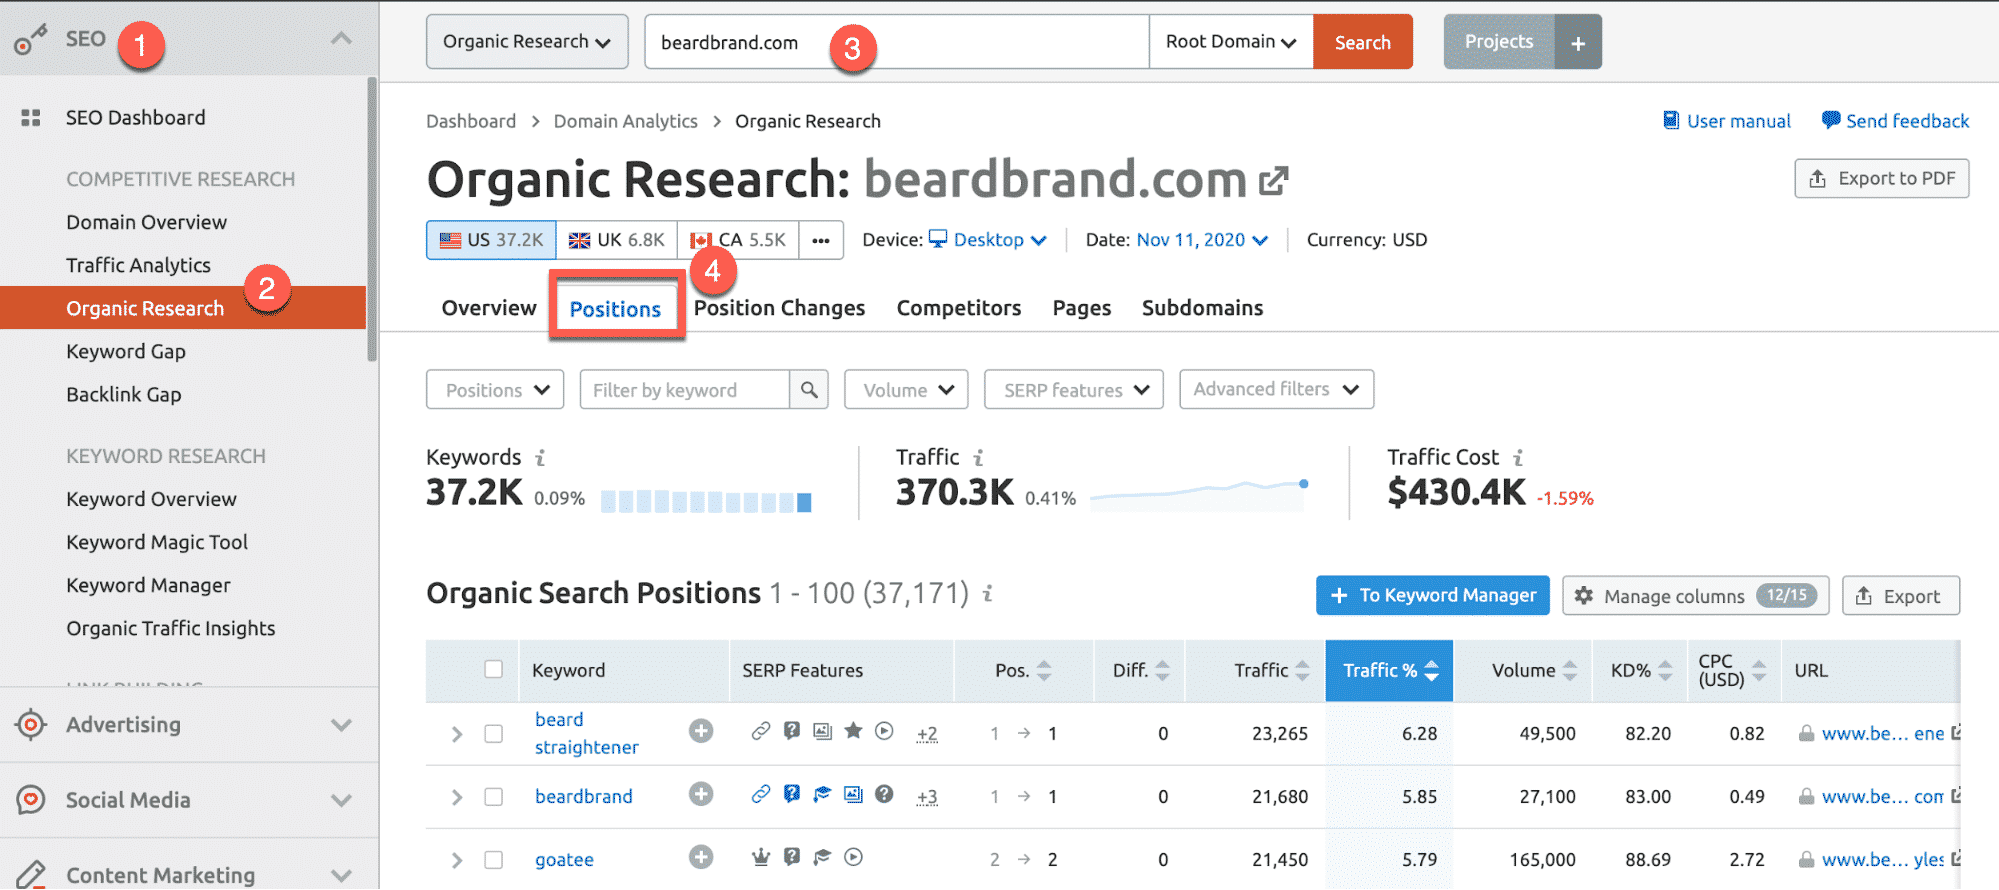Open the Root Domain dropdown
This screenshot has height=890, width=1999.
[x=1230, y=42]
